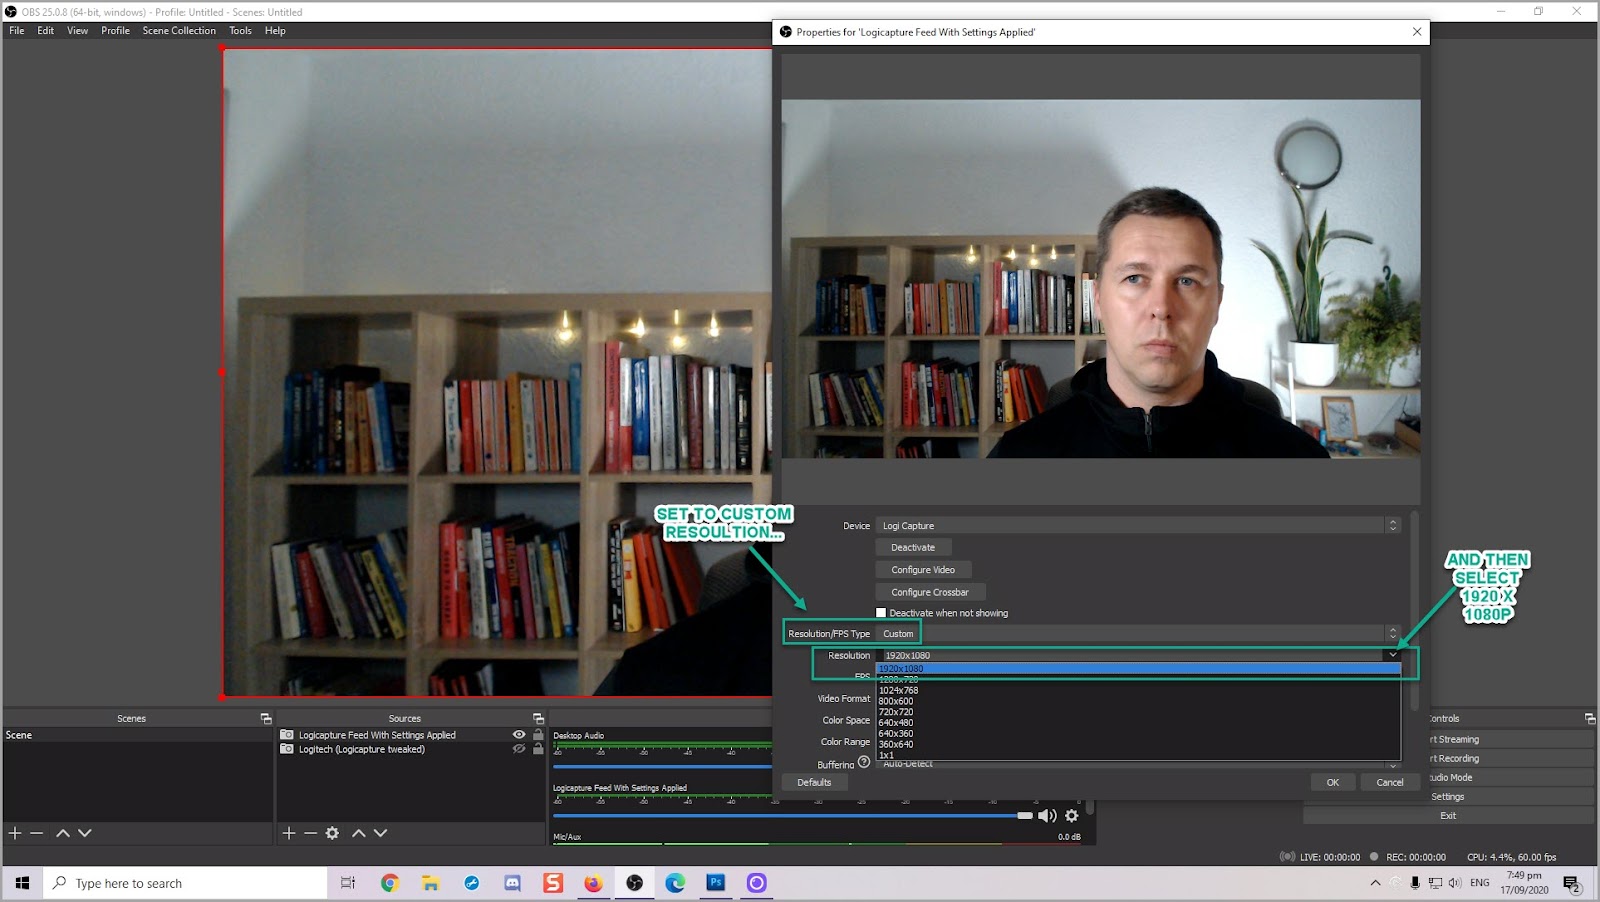Open the purple circle app on the taskbar
This screenshot has width=1600, height=902.
pos(757,883)
